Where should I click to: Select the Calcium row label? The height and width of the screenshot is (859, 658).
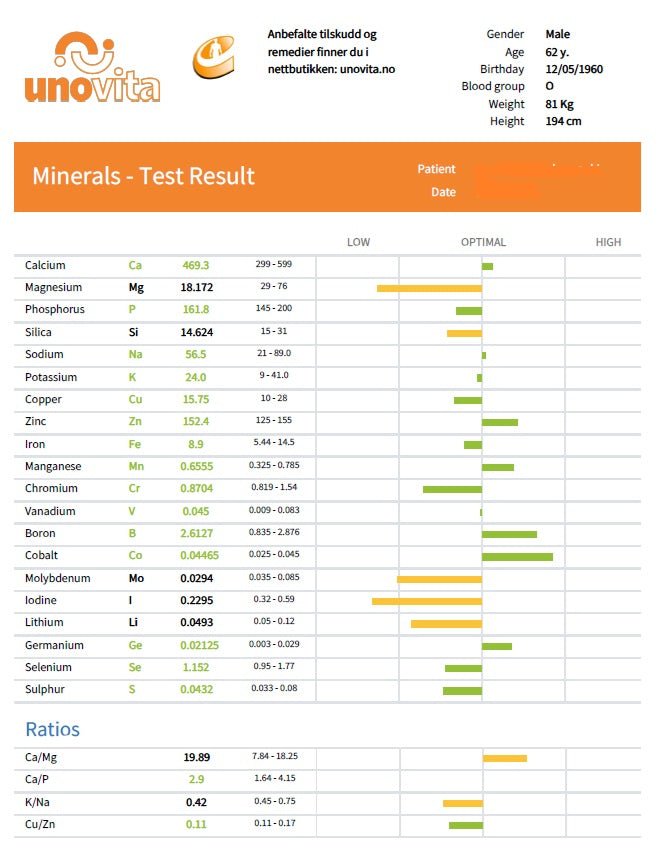click(x=45, y=266)
